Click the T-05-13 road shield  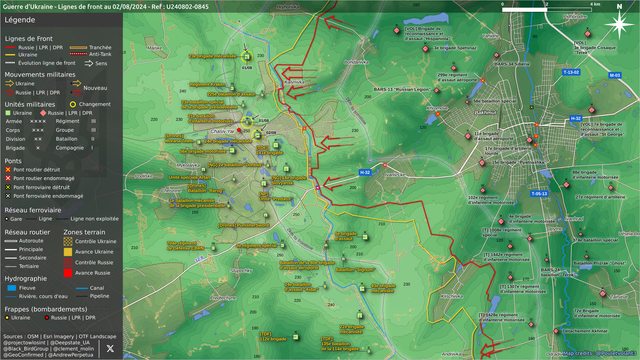pos(539,193)
